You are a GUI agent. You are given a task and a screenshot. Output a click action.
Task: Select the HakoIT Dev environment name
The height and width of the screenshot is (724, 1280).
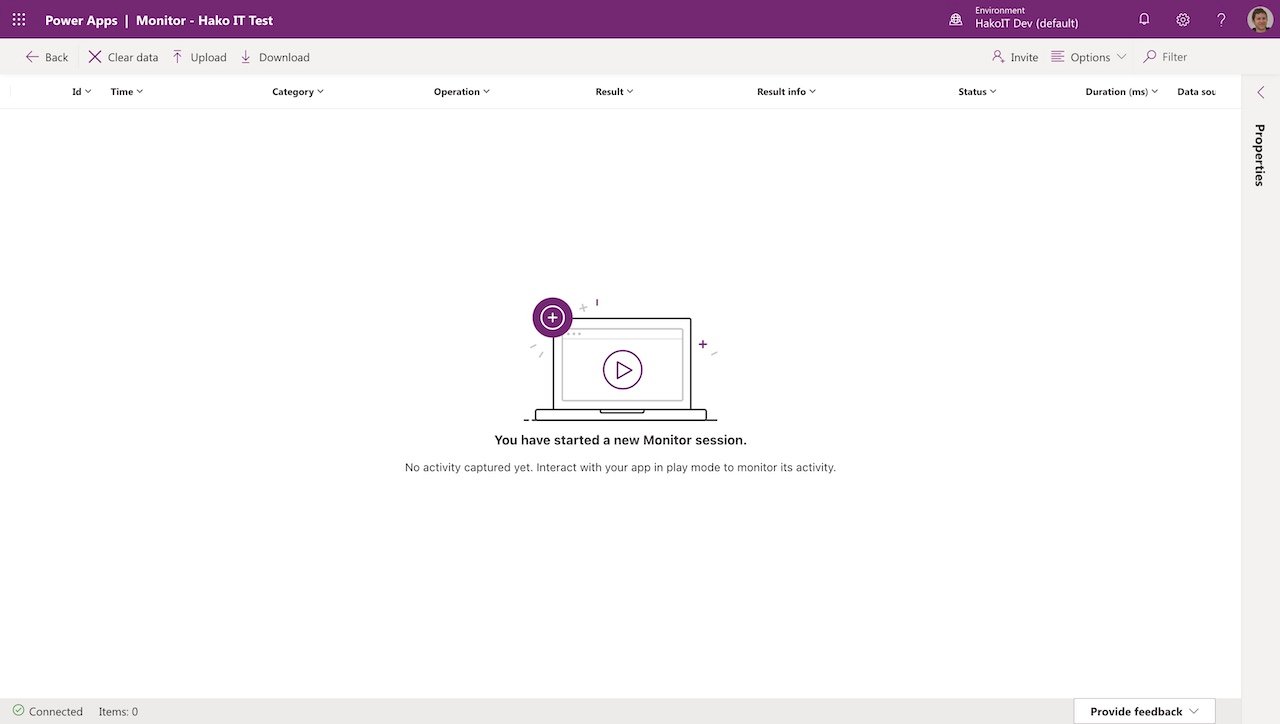click(x=1026, y=24)
